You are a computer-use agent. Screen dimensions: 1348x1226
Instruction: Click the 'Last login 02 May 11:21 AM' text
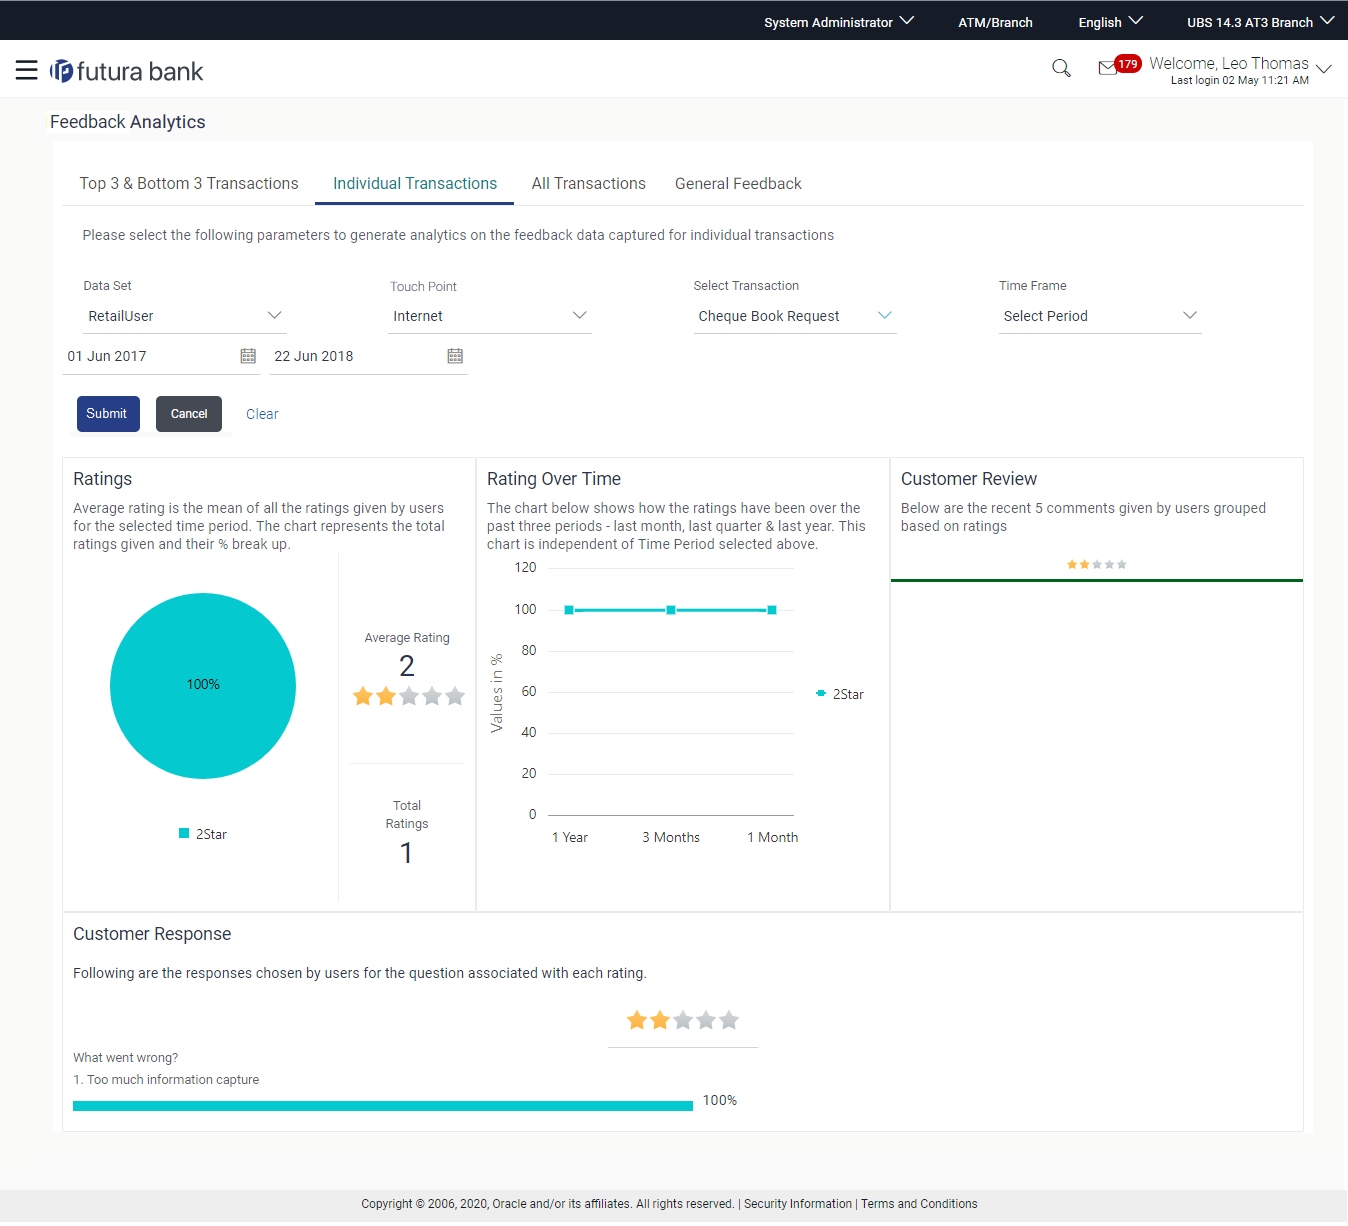pos(1240,81)
